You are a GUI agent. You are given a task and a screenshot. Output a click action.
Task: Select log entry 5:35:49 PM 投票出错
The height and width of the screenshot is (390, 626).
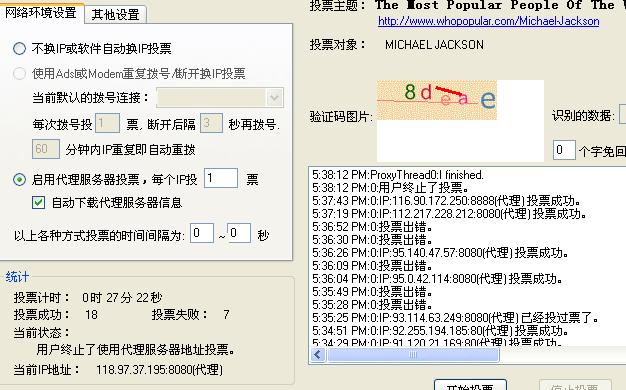click(x=372, y=292)
